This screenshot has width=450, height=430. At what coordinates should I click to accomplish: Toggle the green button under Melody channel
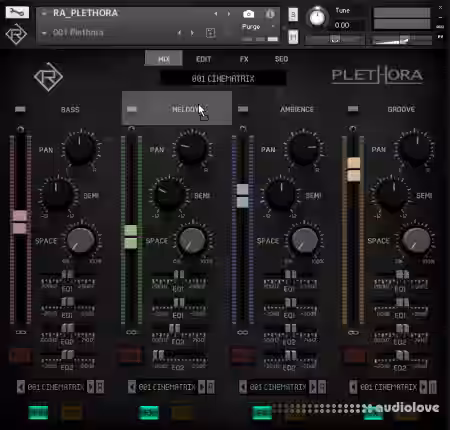pos(149,413)
